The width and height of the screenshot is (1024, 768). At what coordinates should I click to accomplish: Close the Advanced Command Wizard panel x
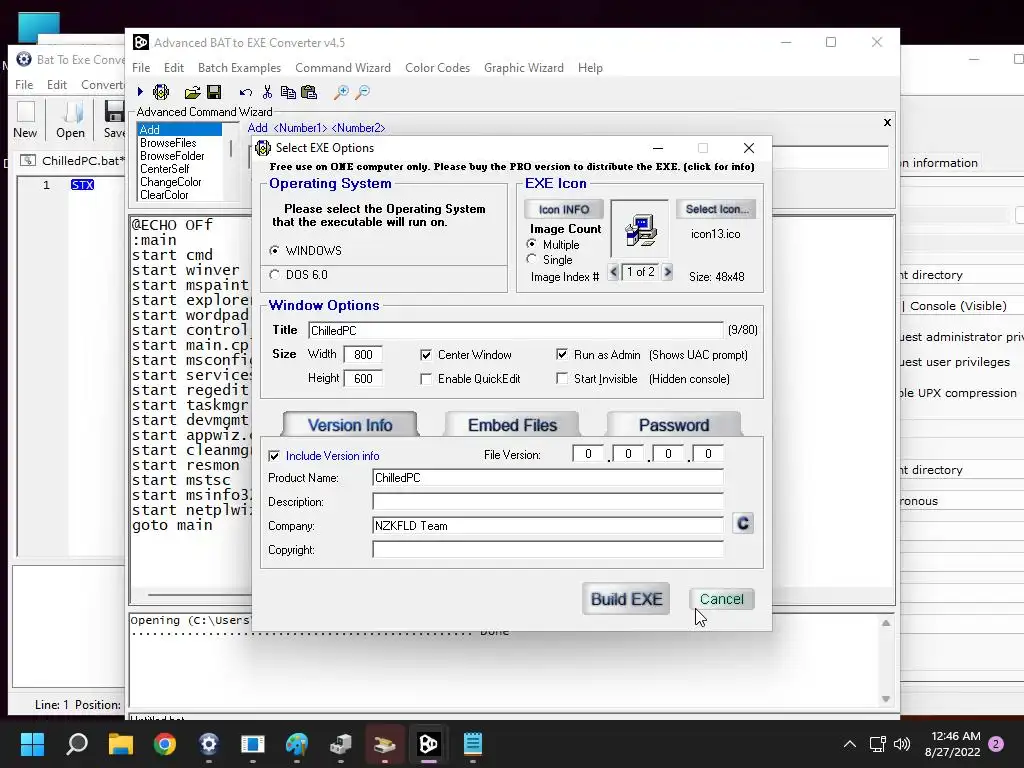pyautogui.click(x=887, y=122)
